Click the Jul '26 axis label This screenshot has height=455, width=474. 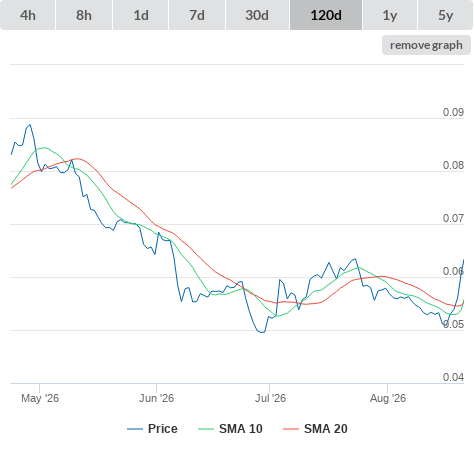coord(270,398)
